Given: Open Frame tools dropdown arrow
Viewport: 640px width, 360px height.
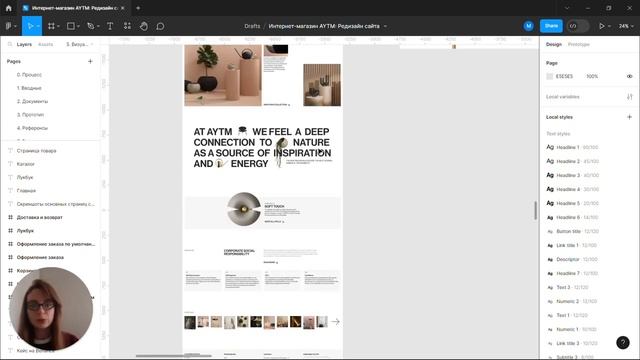Looking at the screenshot, I should (x=58, y=26).
